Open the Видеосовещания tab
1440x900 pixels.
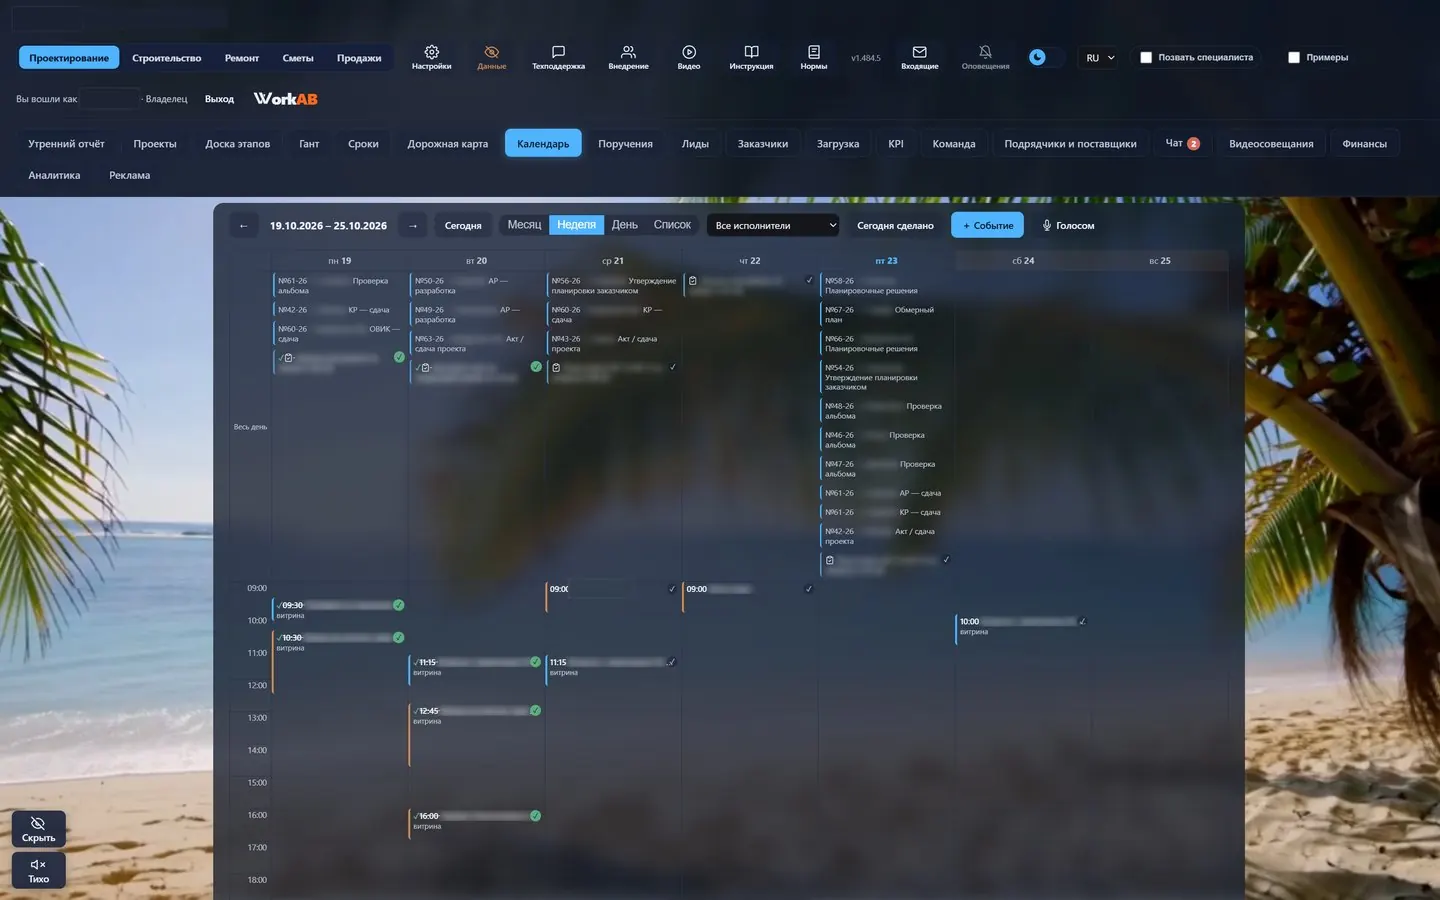pos(1271,144)
